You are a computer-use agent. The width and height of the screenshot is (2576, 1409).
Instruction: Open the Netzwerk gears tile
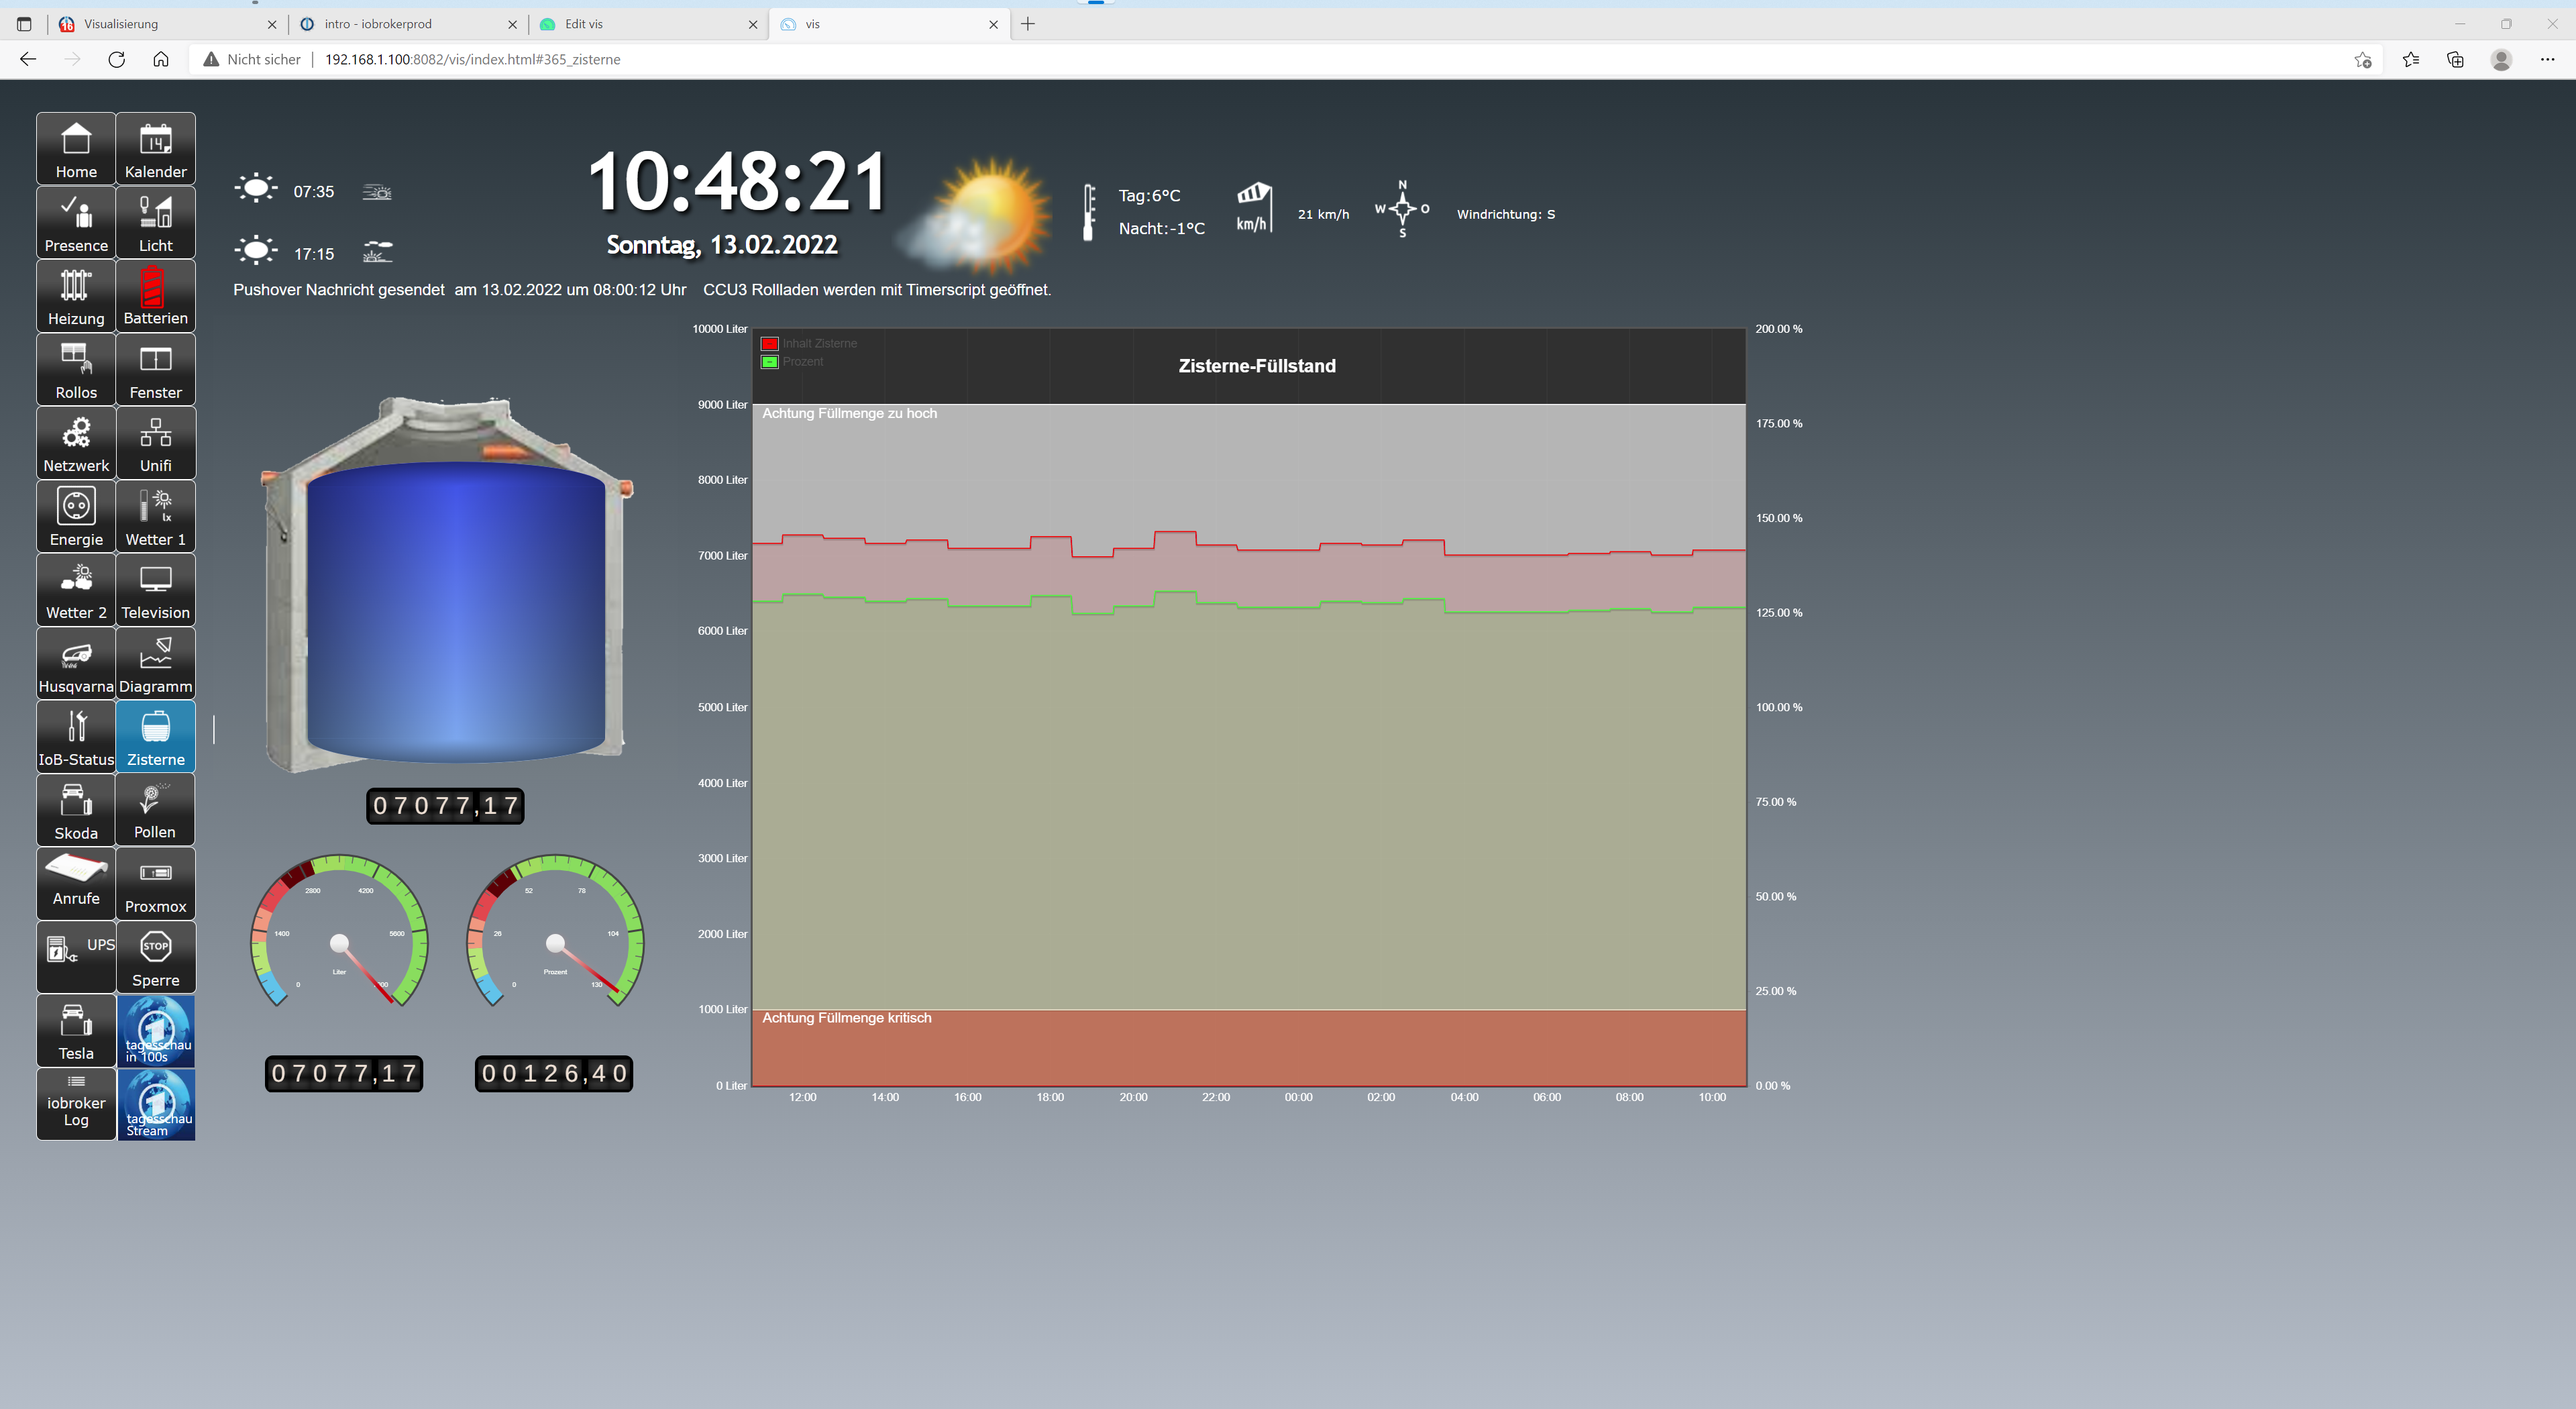coord(76,442)
